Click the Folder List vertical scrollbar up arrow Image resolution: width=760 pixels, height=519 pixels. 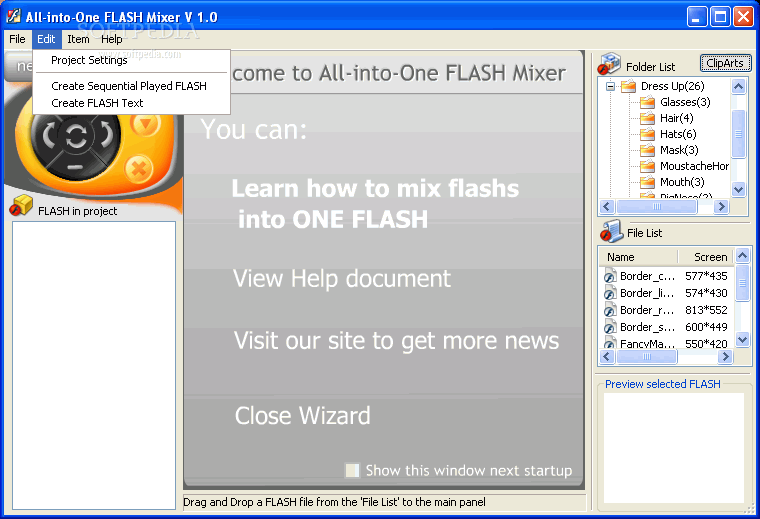[x=738, y=87]
